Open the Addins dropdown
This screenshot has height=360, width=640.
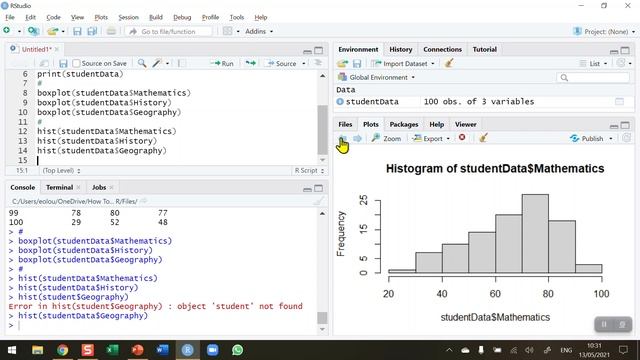tap(259, 31)
